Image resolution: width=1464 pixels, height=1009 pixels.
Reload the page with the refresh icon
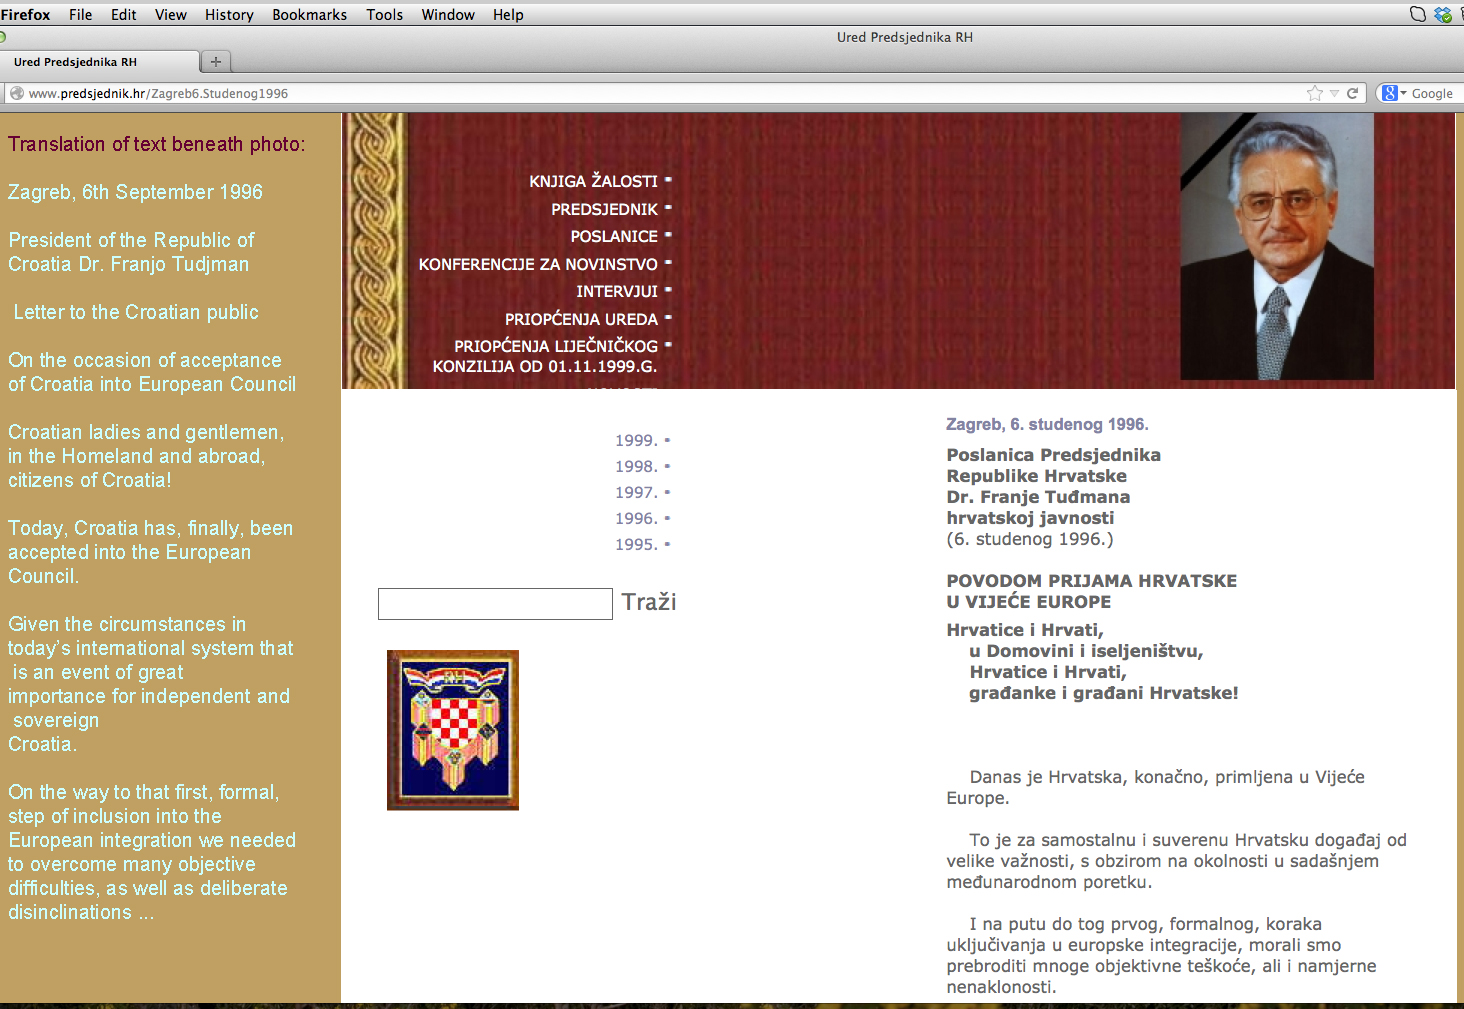tap(1352, 93)
